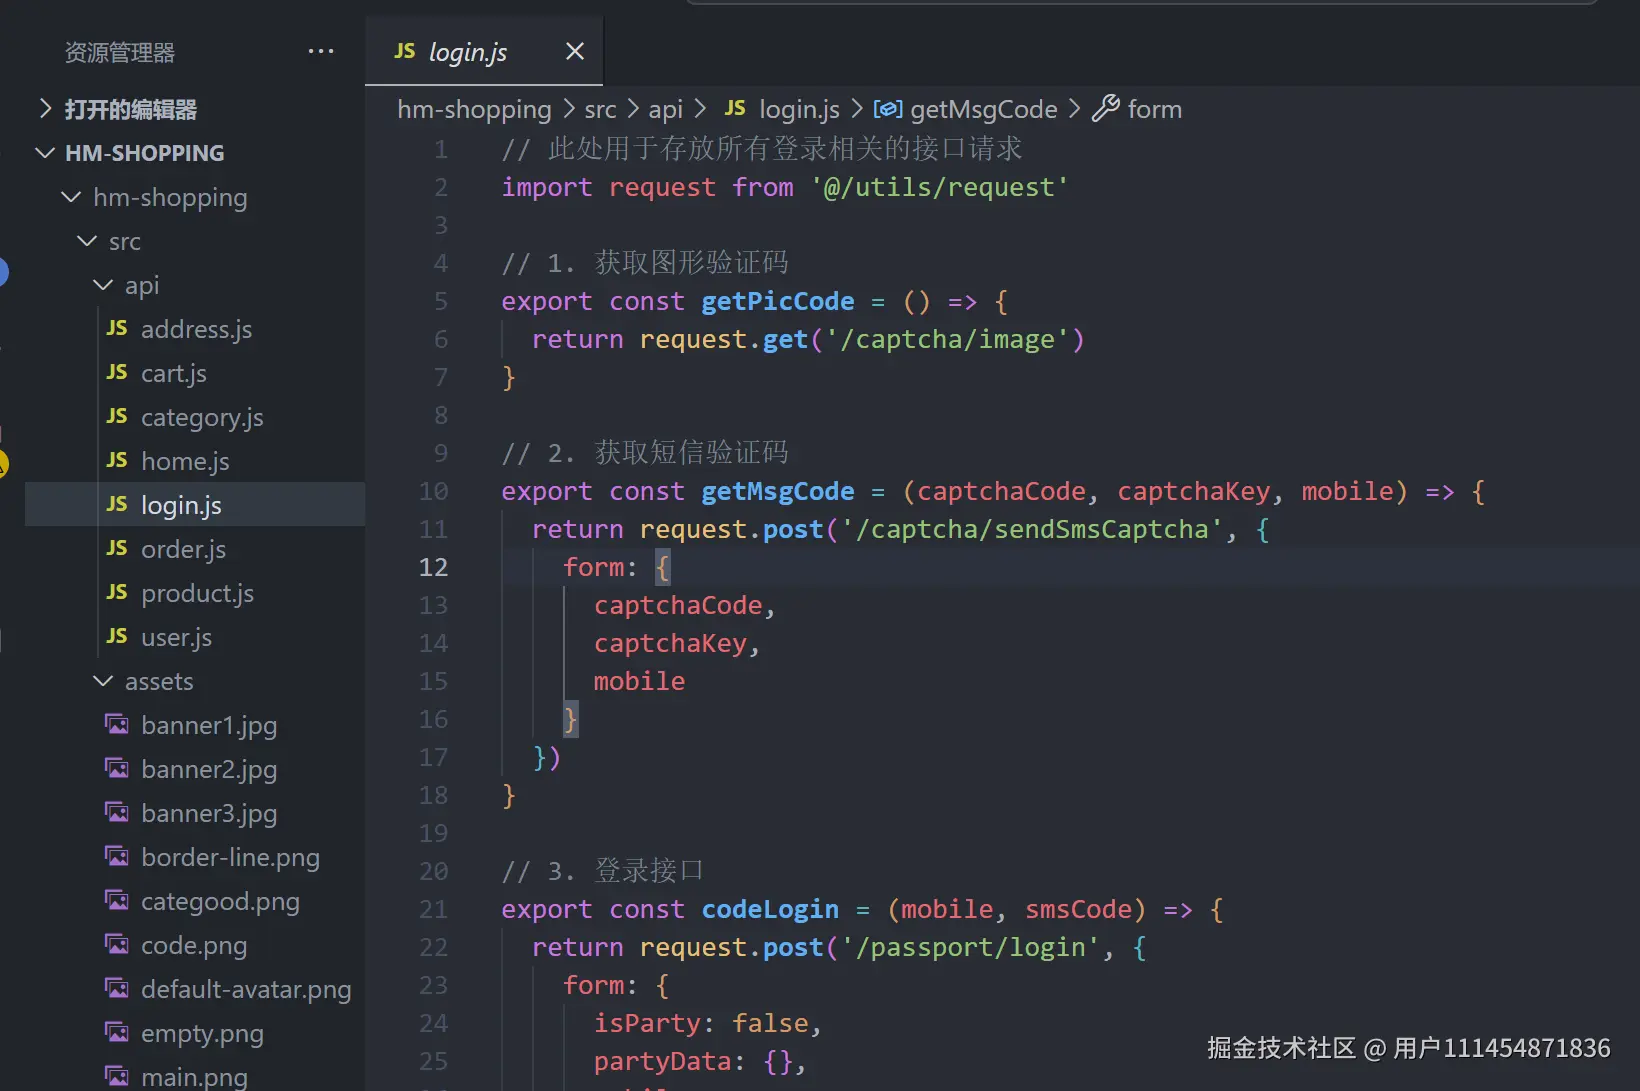Open default-avatar.png in the assets folder
This screenshot has height=1091, width=1640.
pos(246,989)
